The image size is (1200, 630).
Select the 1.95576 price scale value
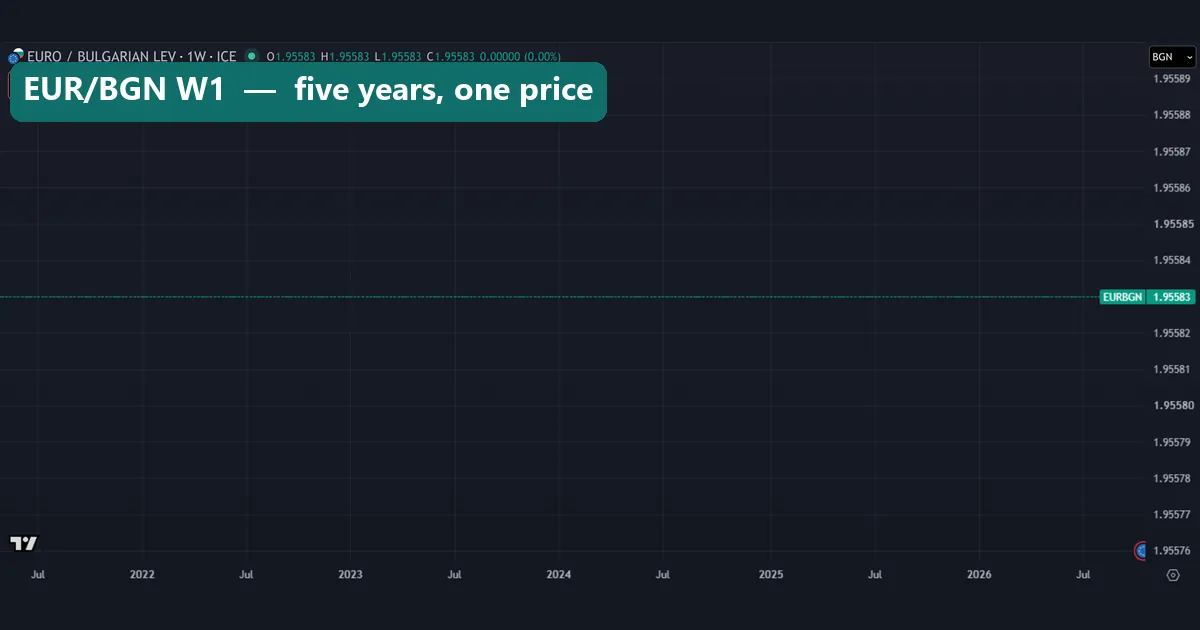[1171, 551]
